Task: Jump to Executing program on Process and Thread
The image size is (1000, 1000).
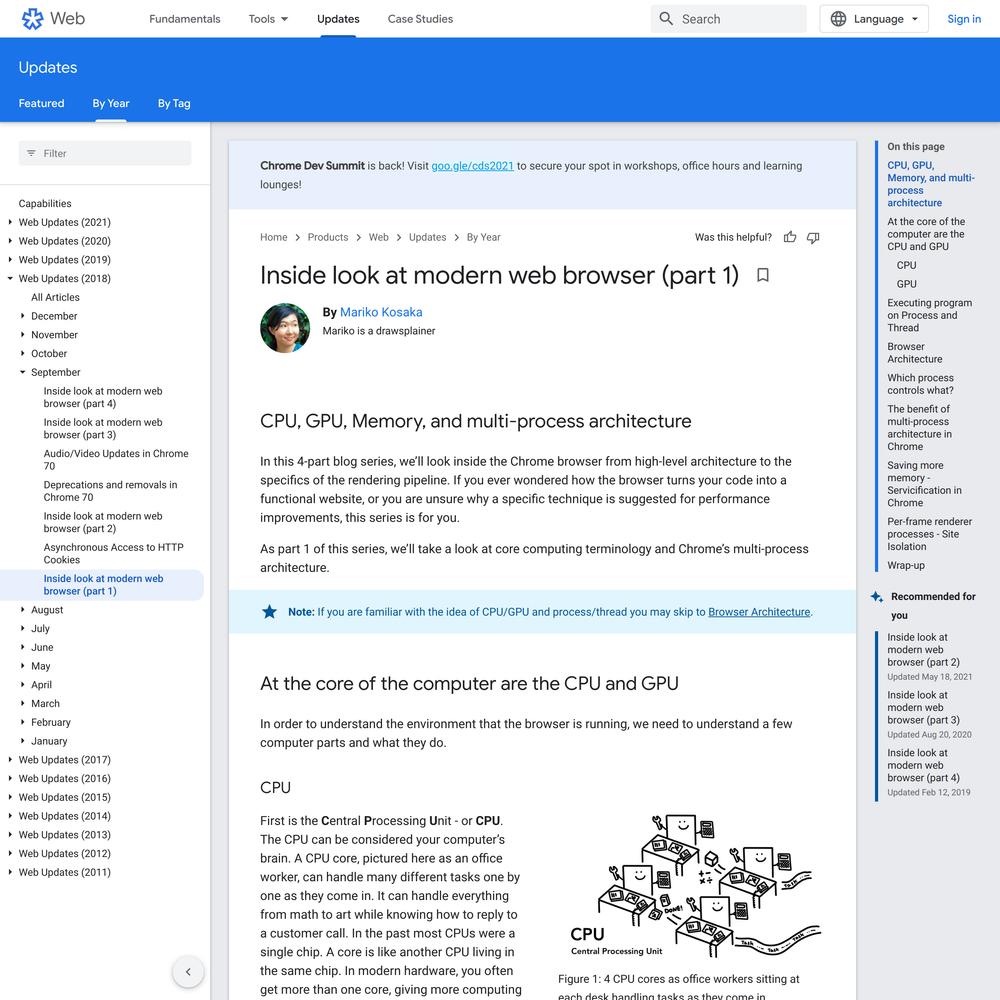Action: [x=929, y=315]
